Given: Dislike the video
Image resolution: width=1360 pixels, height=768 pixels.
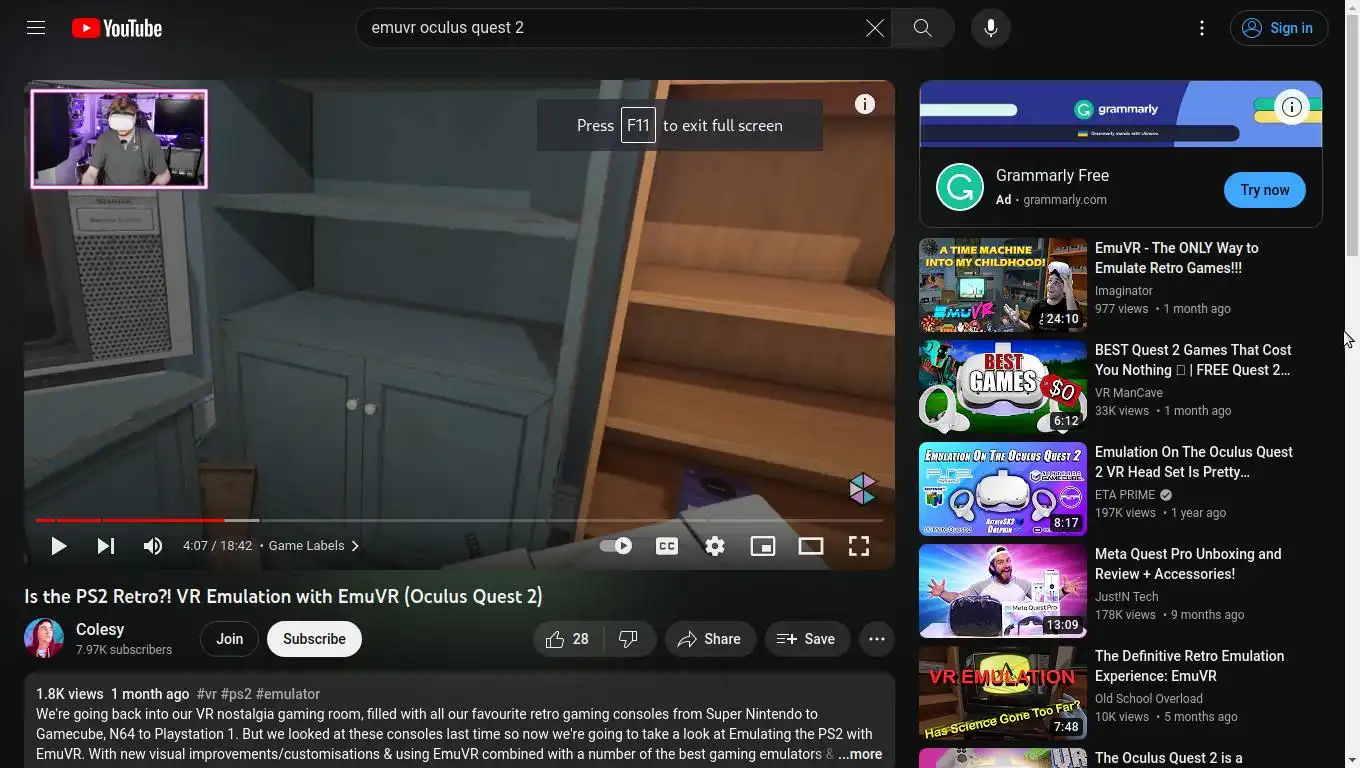Looking at the screenshot, I should click(x=629, y=639).
